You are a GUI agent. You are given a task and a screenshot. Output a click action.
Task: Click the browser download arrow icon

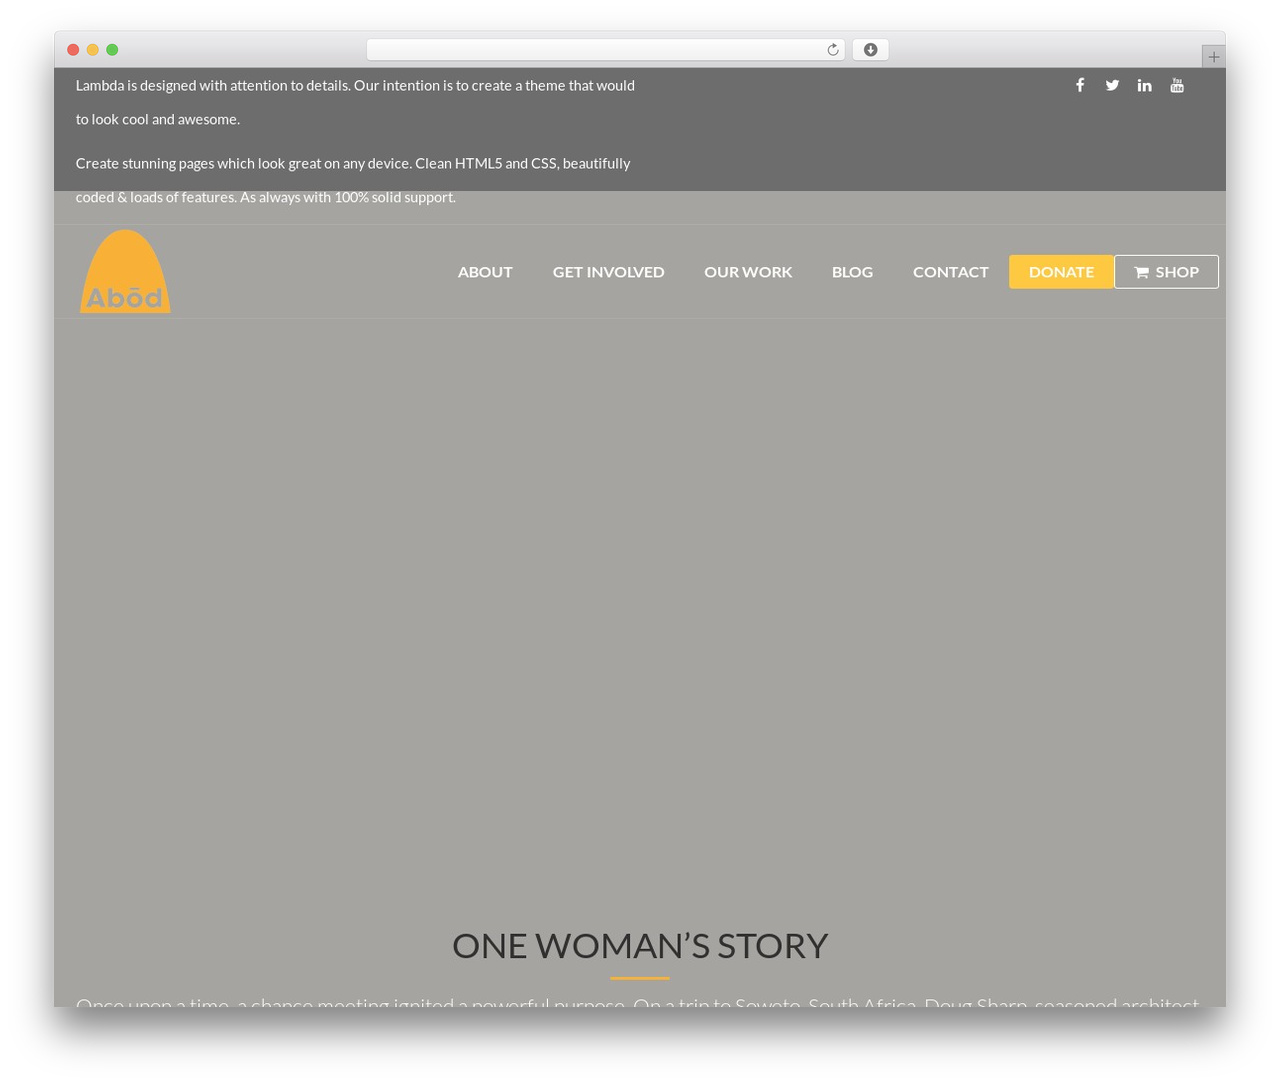870,50
